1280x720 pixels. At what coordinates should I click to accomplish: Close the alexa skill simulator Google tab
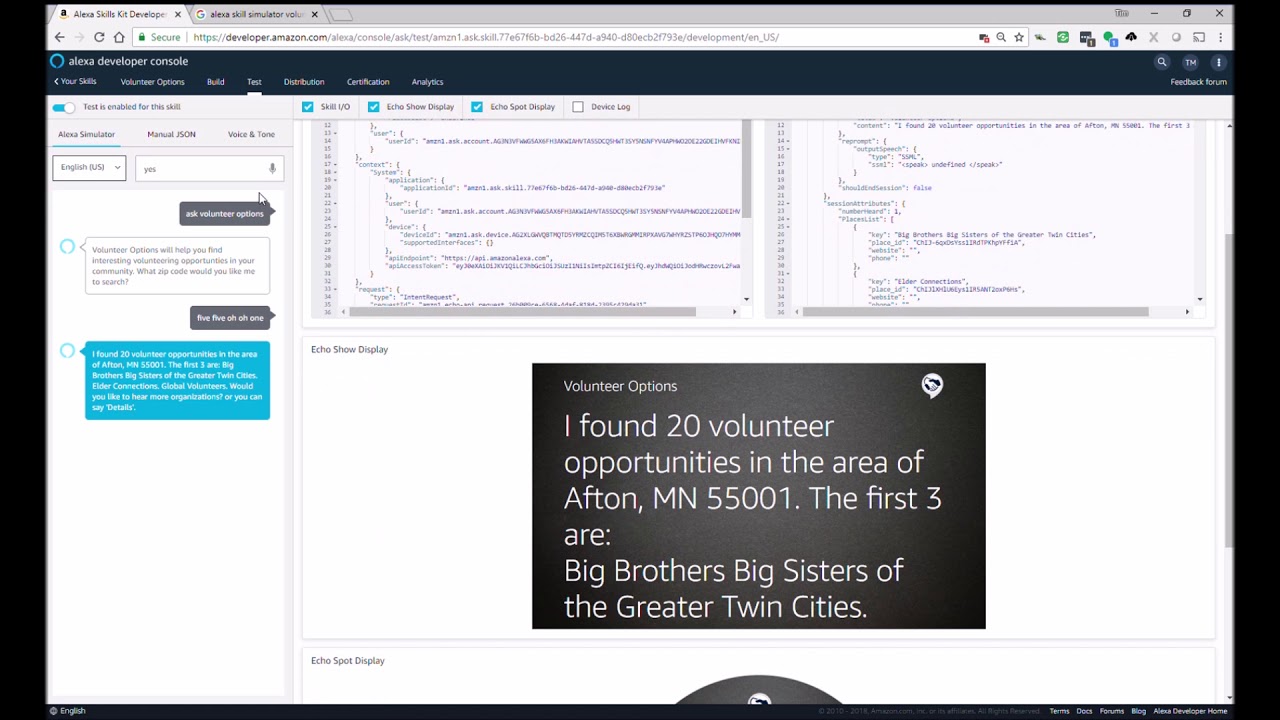pos(314,14)
